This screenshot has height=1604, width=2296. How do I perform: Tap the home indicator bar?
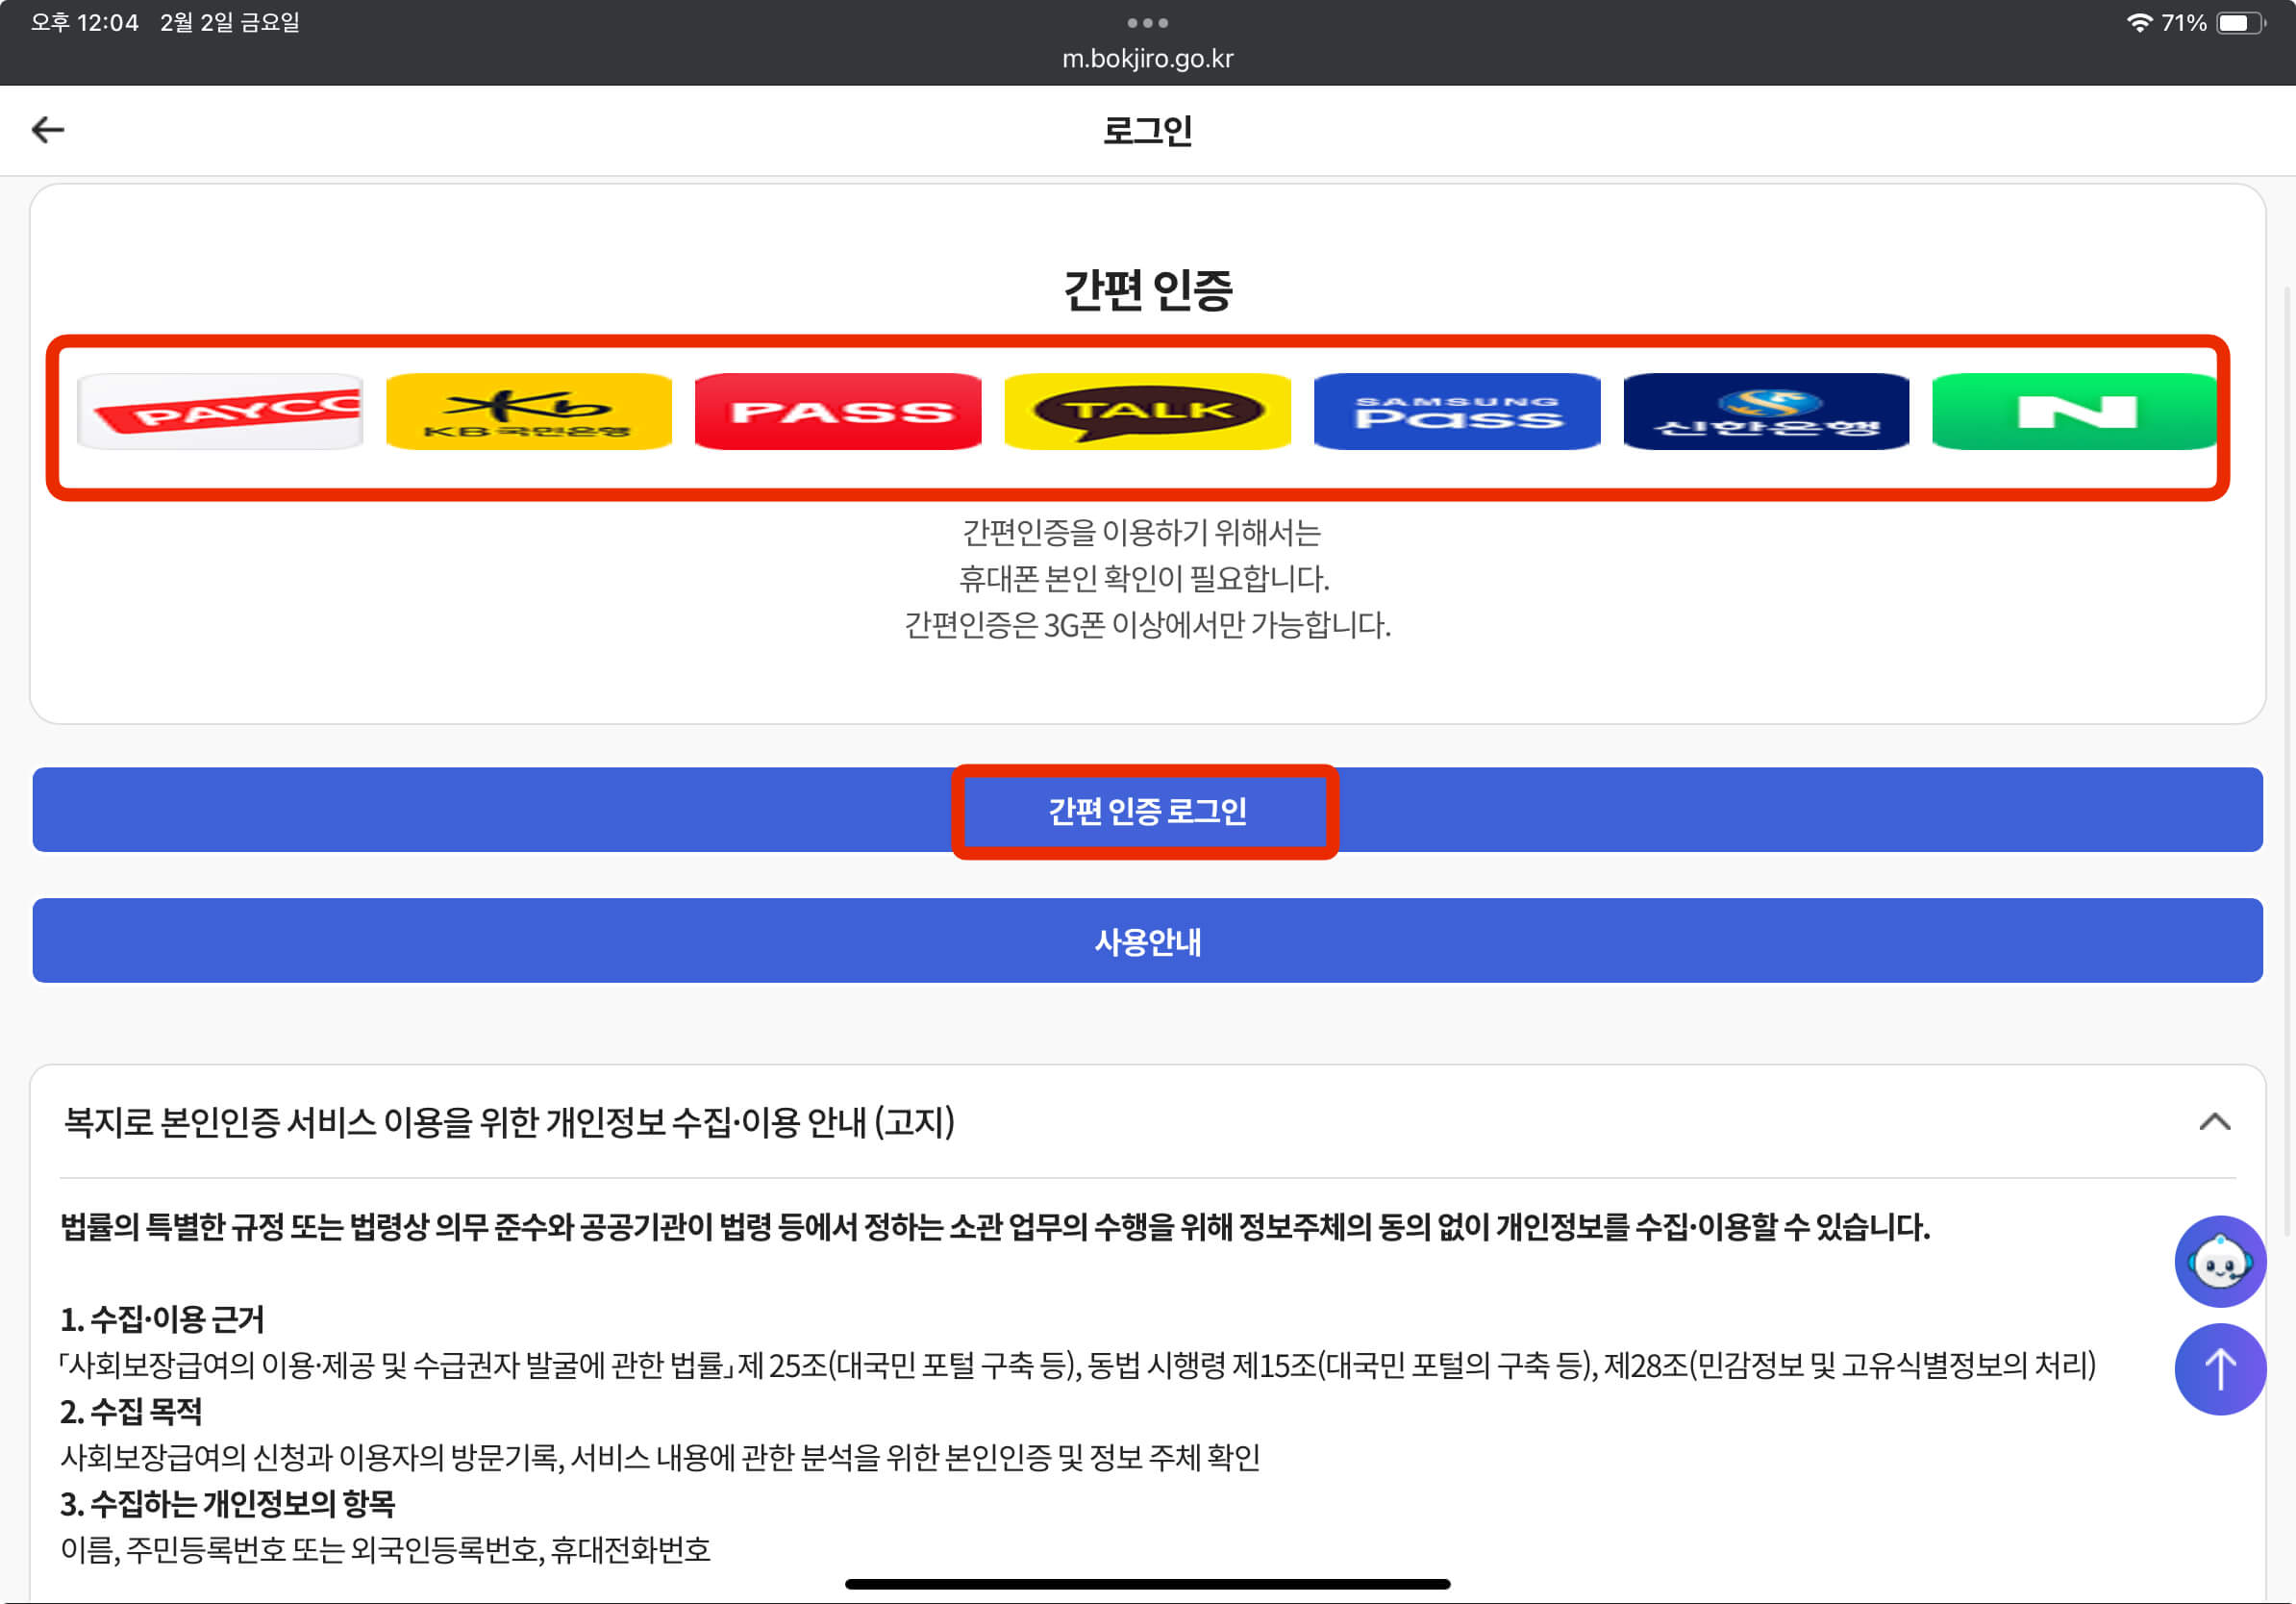click(x=1147, y=1584)
